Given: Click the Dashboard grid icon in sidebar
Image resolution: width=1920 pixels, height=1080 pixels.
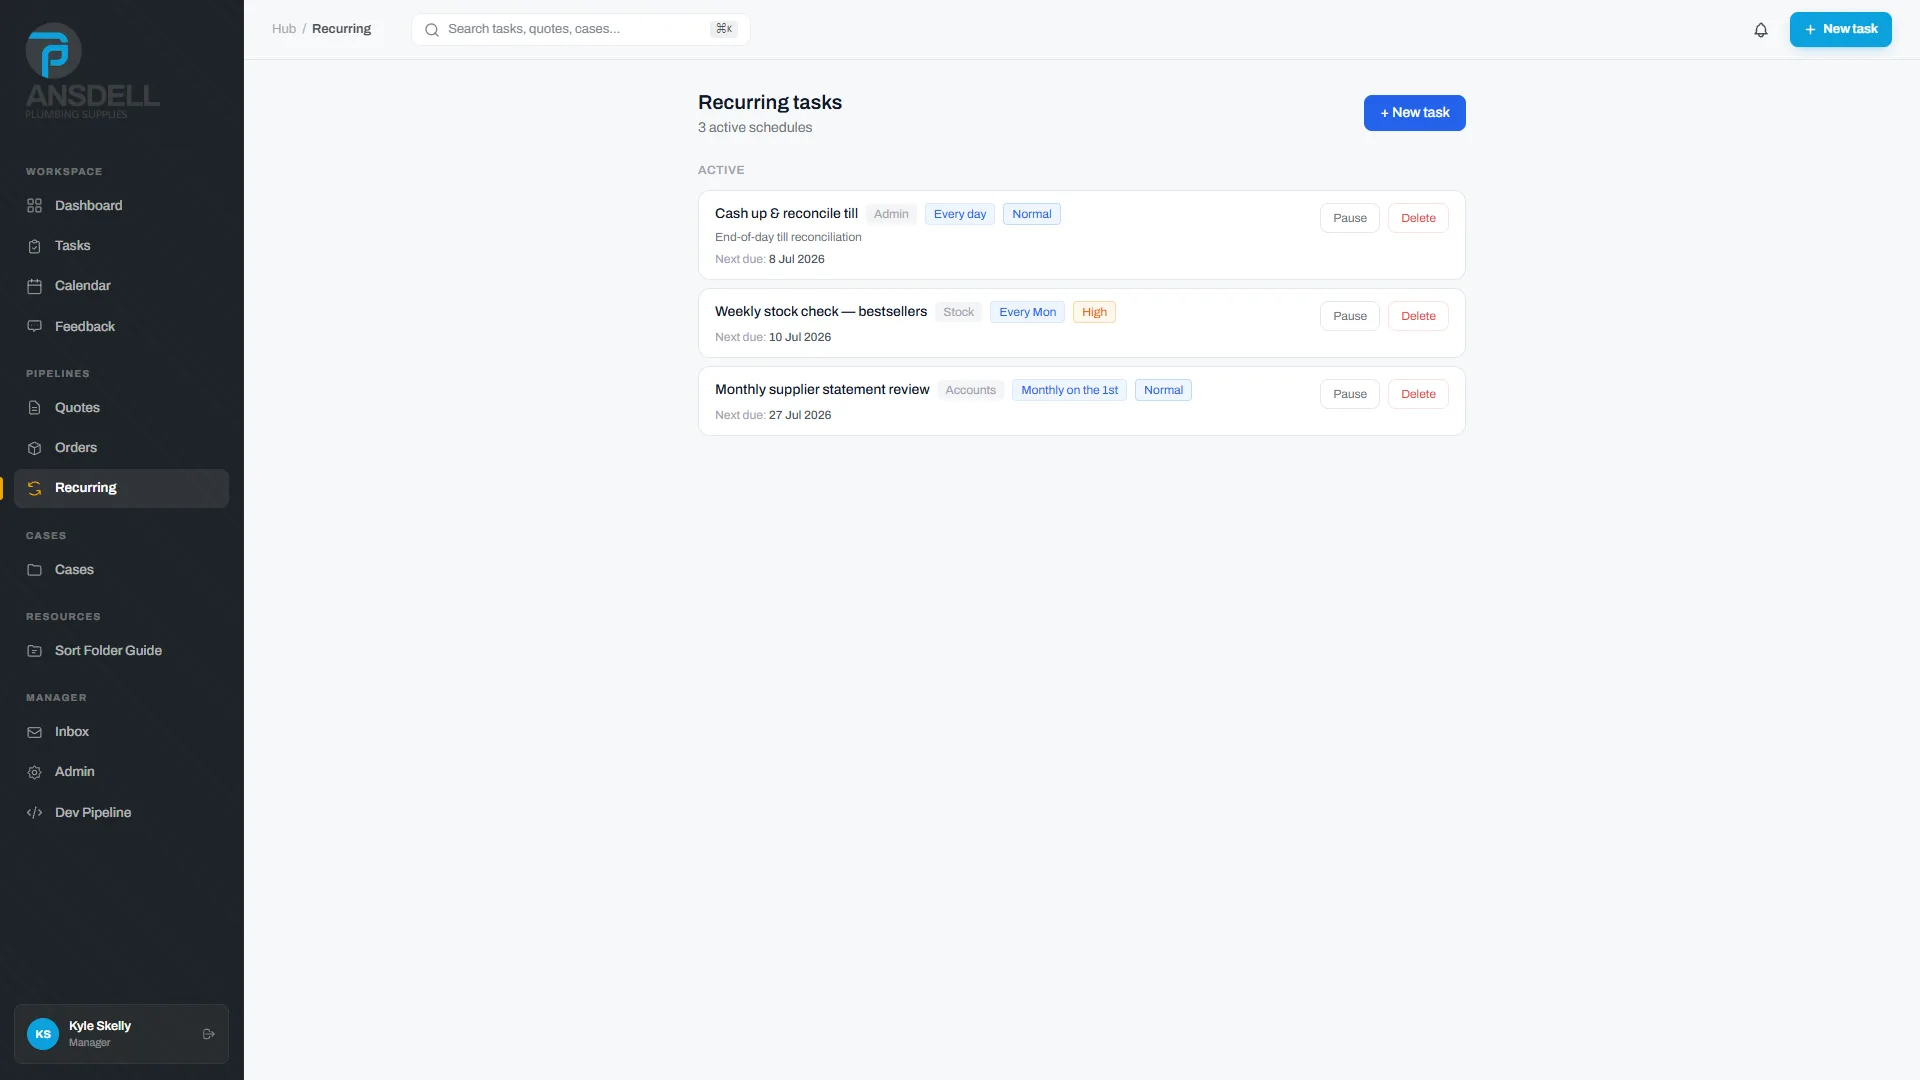Looking at the screenshot, I should (34, 206).
